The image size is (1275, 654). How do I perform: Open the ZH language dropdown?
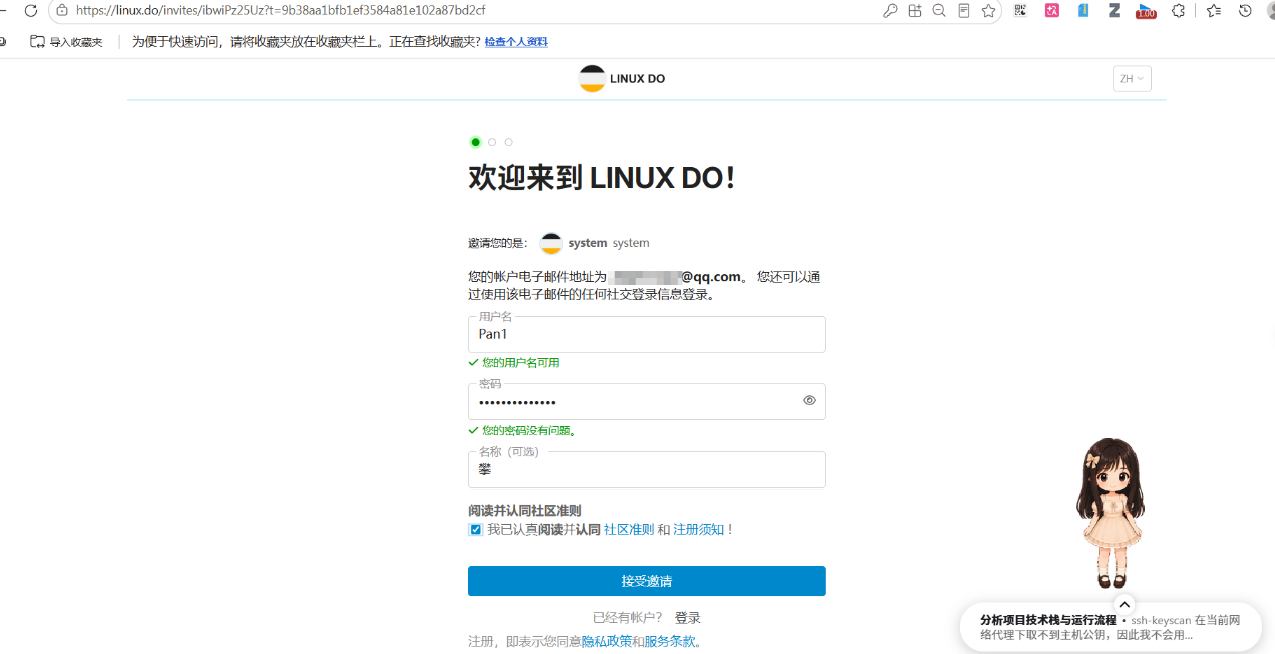pos(1132,79)
